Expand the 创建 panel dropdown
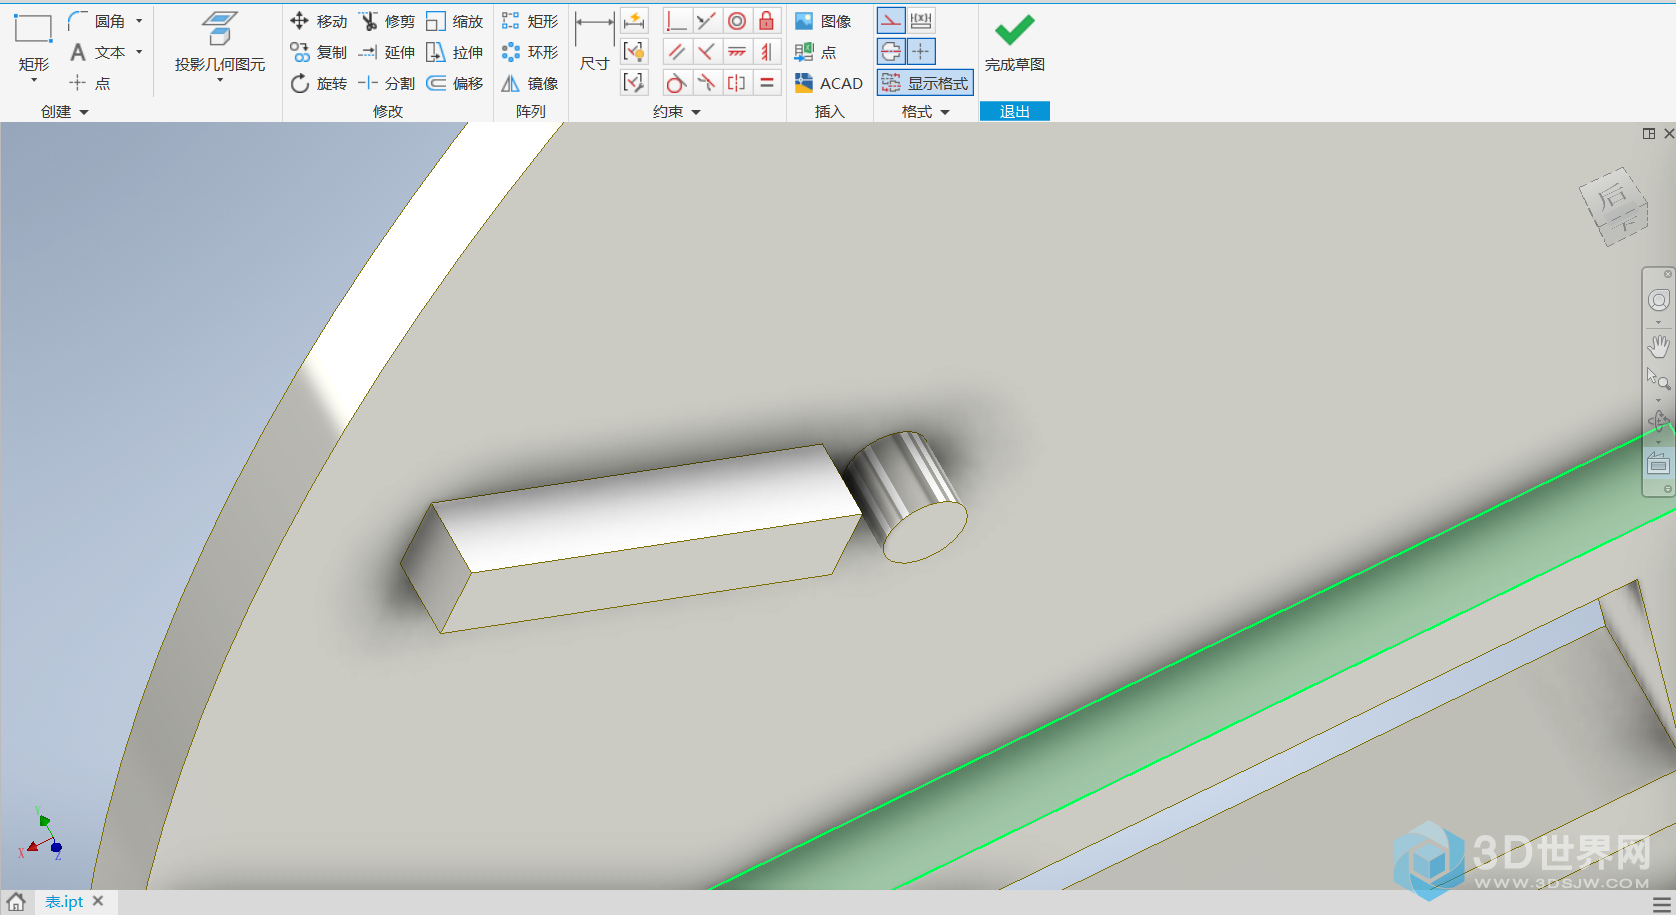 tap(84, 112)
